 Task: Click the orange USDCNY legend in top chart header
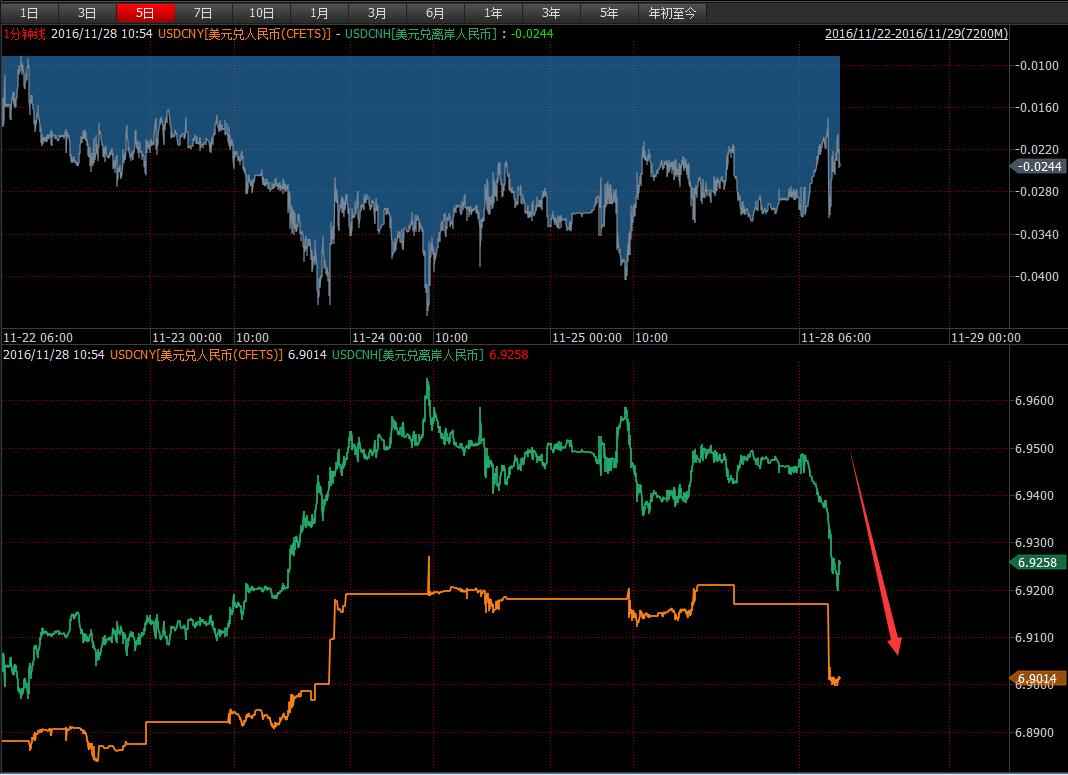click(x=244, y=34)
